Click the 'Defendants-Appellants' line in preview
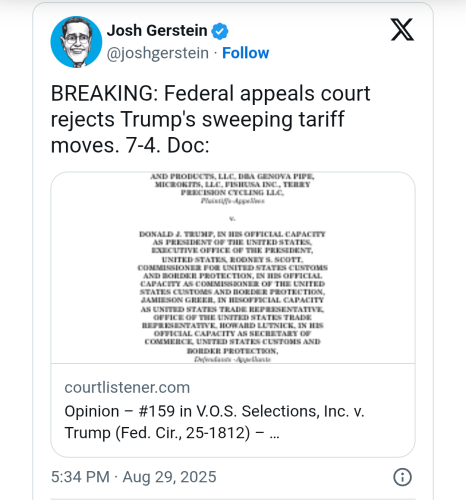Viewport: 466px width, 500px height. 233,359
